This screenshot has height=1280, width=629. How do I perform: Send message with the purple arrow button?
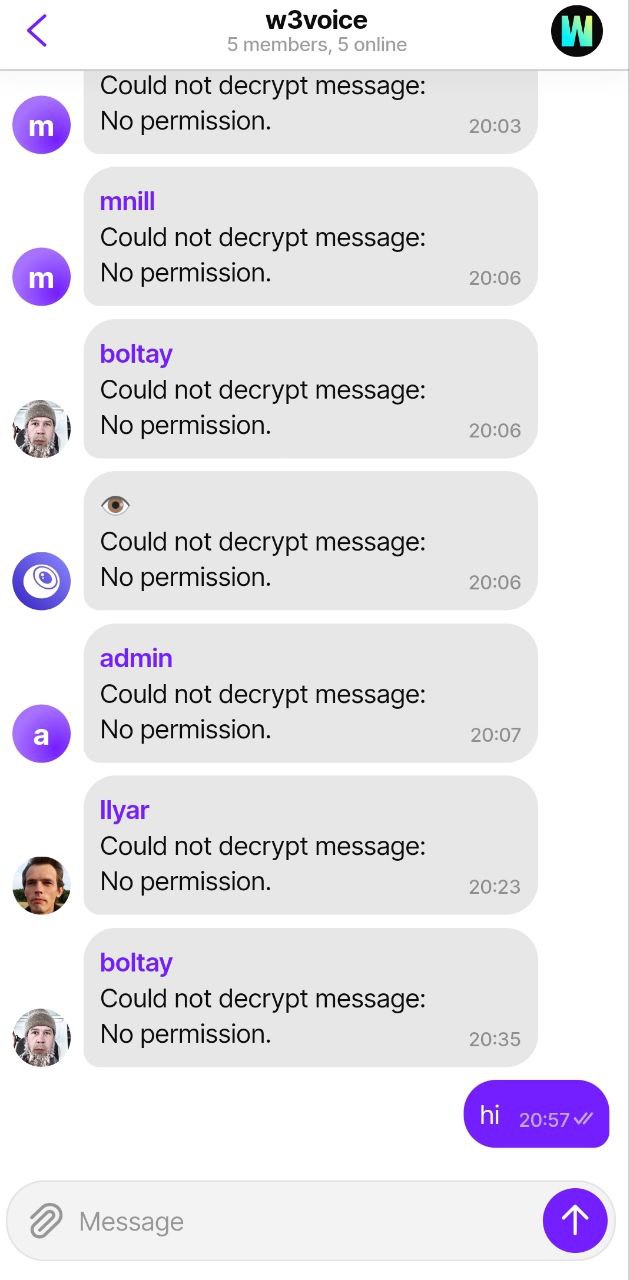[575, 1220]
